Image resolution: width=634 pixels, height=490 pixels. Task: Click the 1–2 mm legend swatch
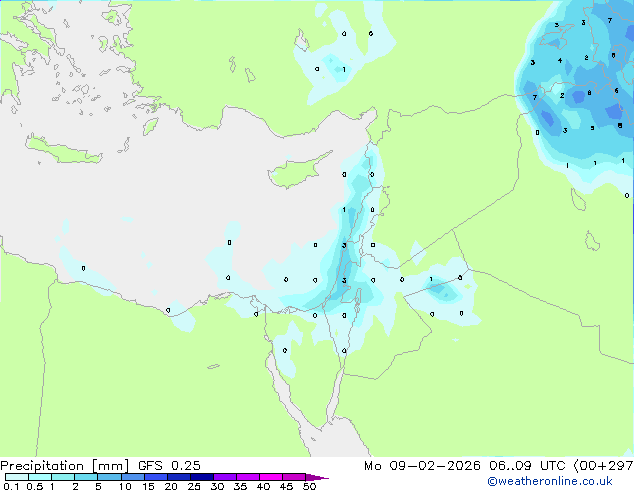[x=63, y=477]
